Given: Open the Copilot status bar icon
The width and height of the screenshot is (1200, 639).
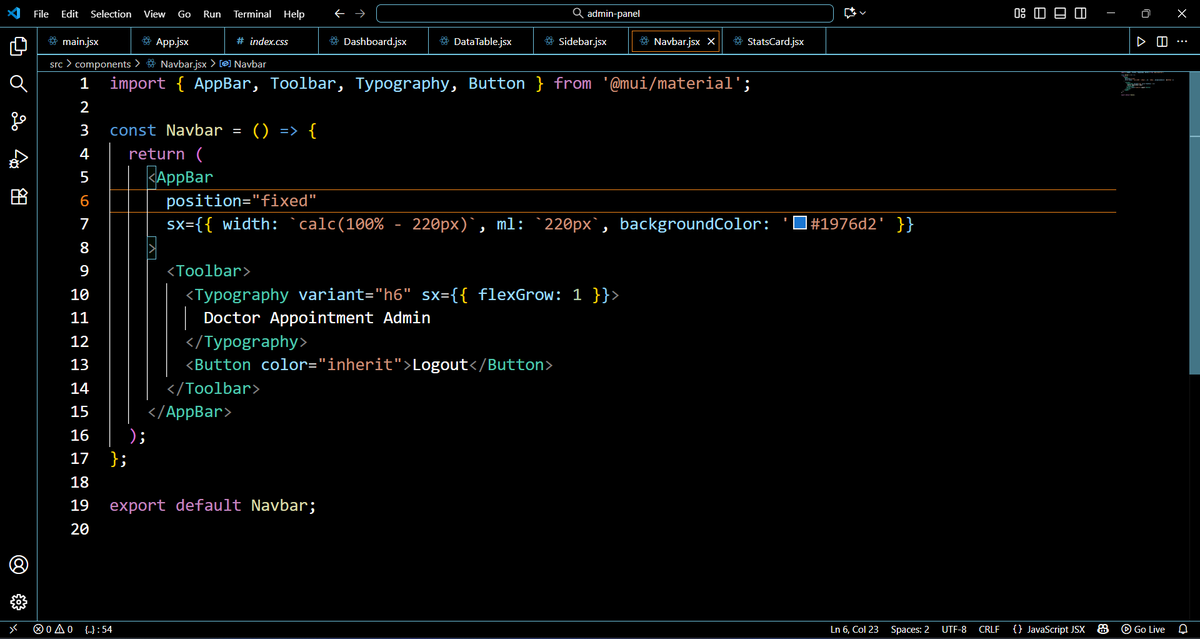Looking at the screenshot, I should click(x=1104, y=629).
